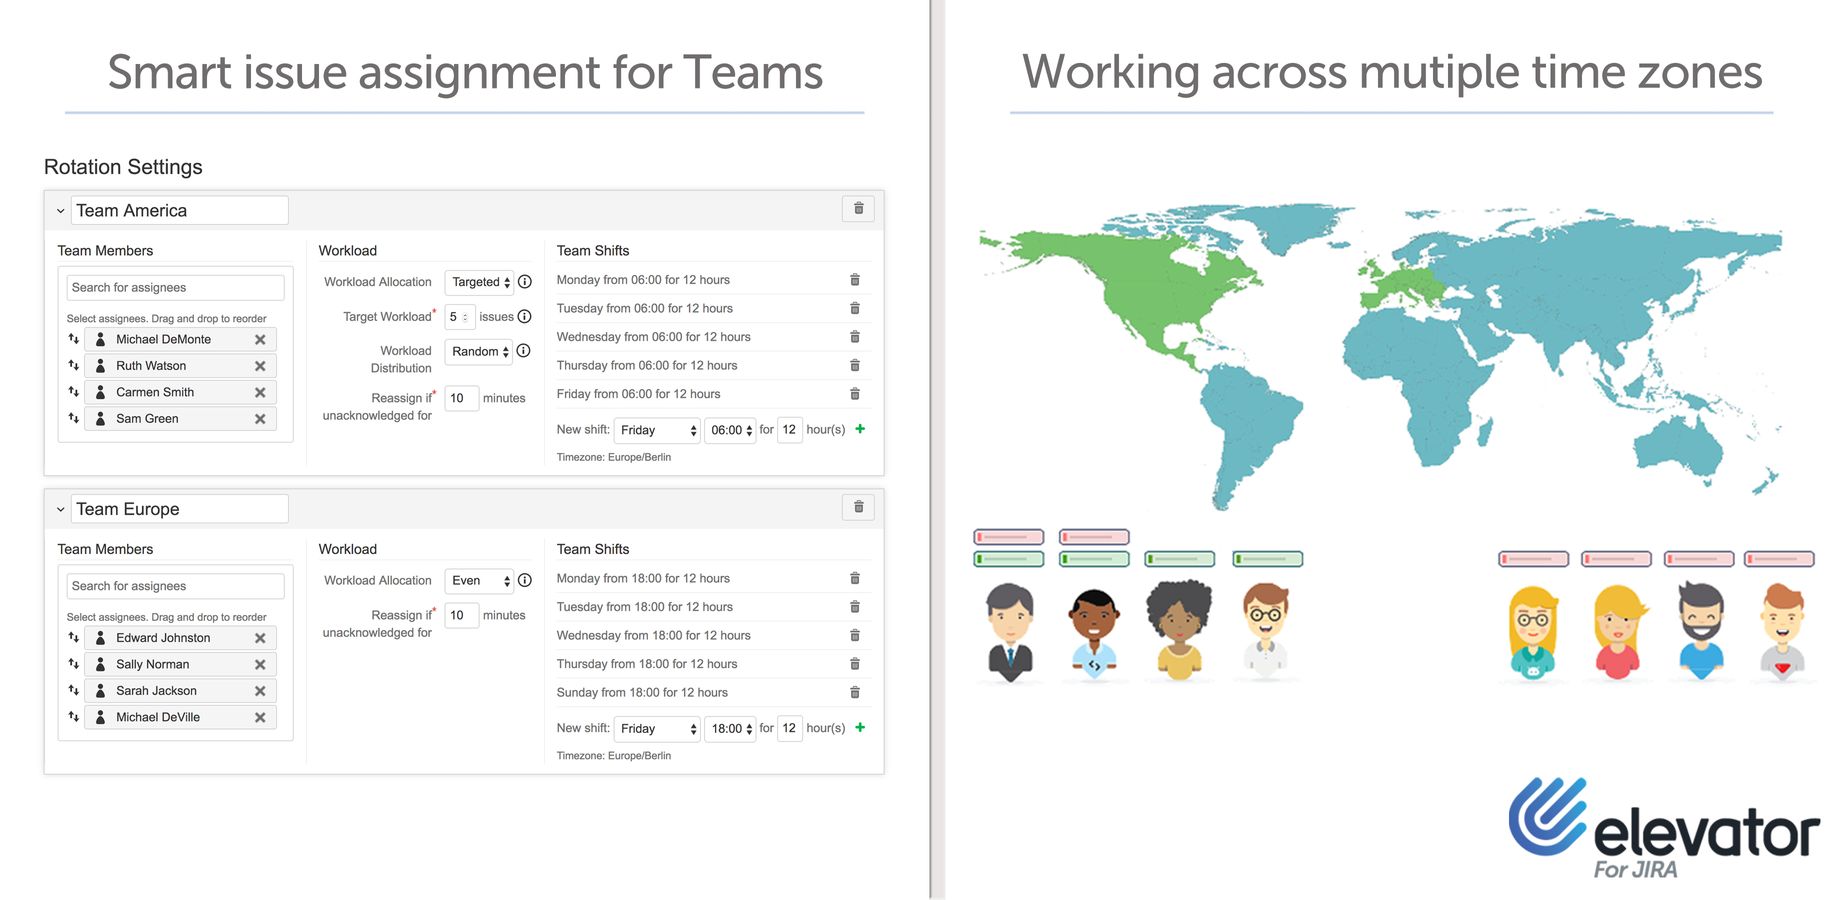Viewport: 1840px width, 900px height.
Task: Delete Monday 06:00 shift
Action: click(855, 280)
